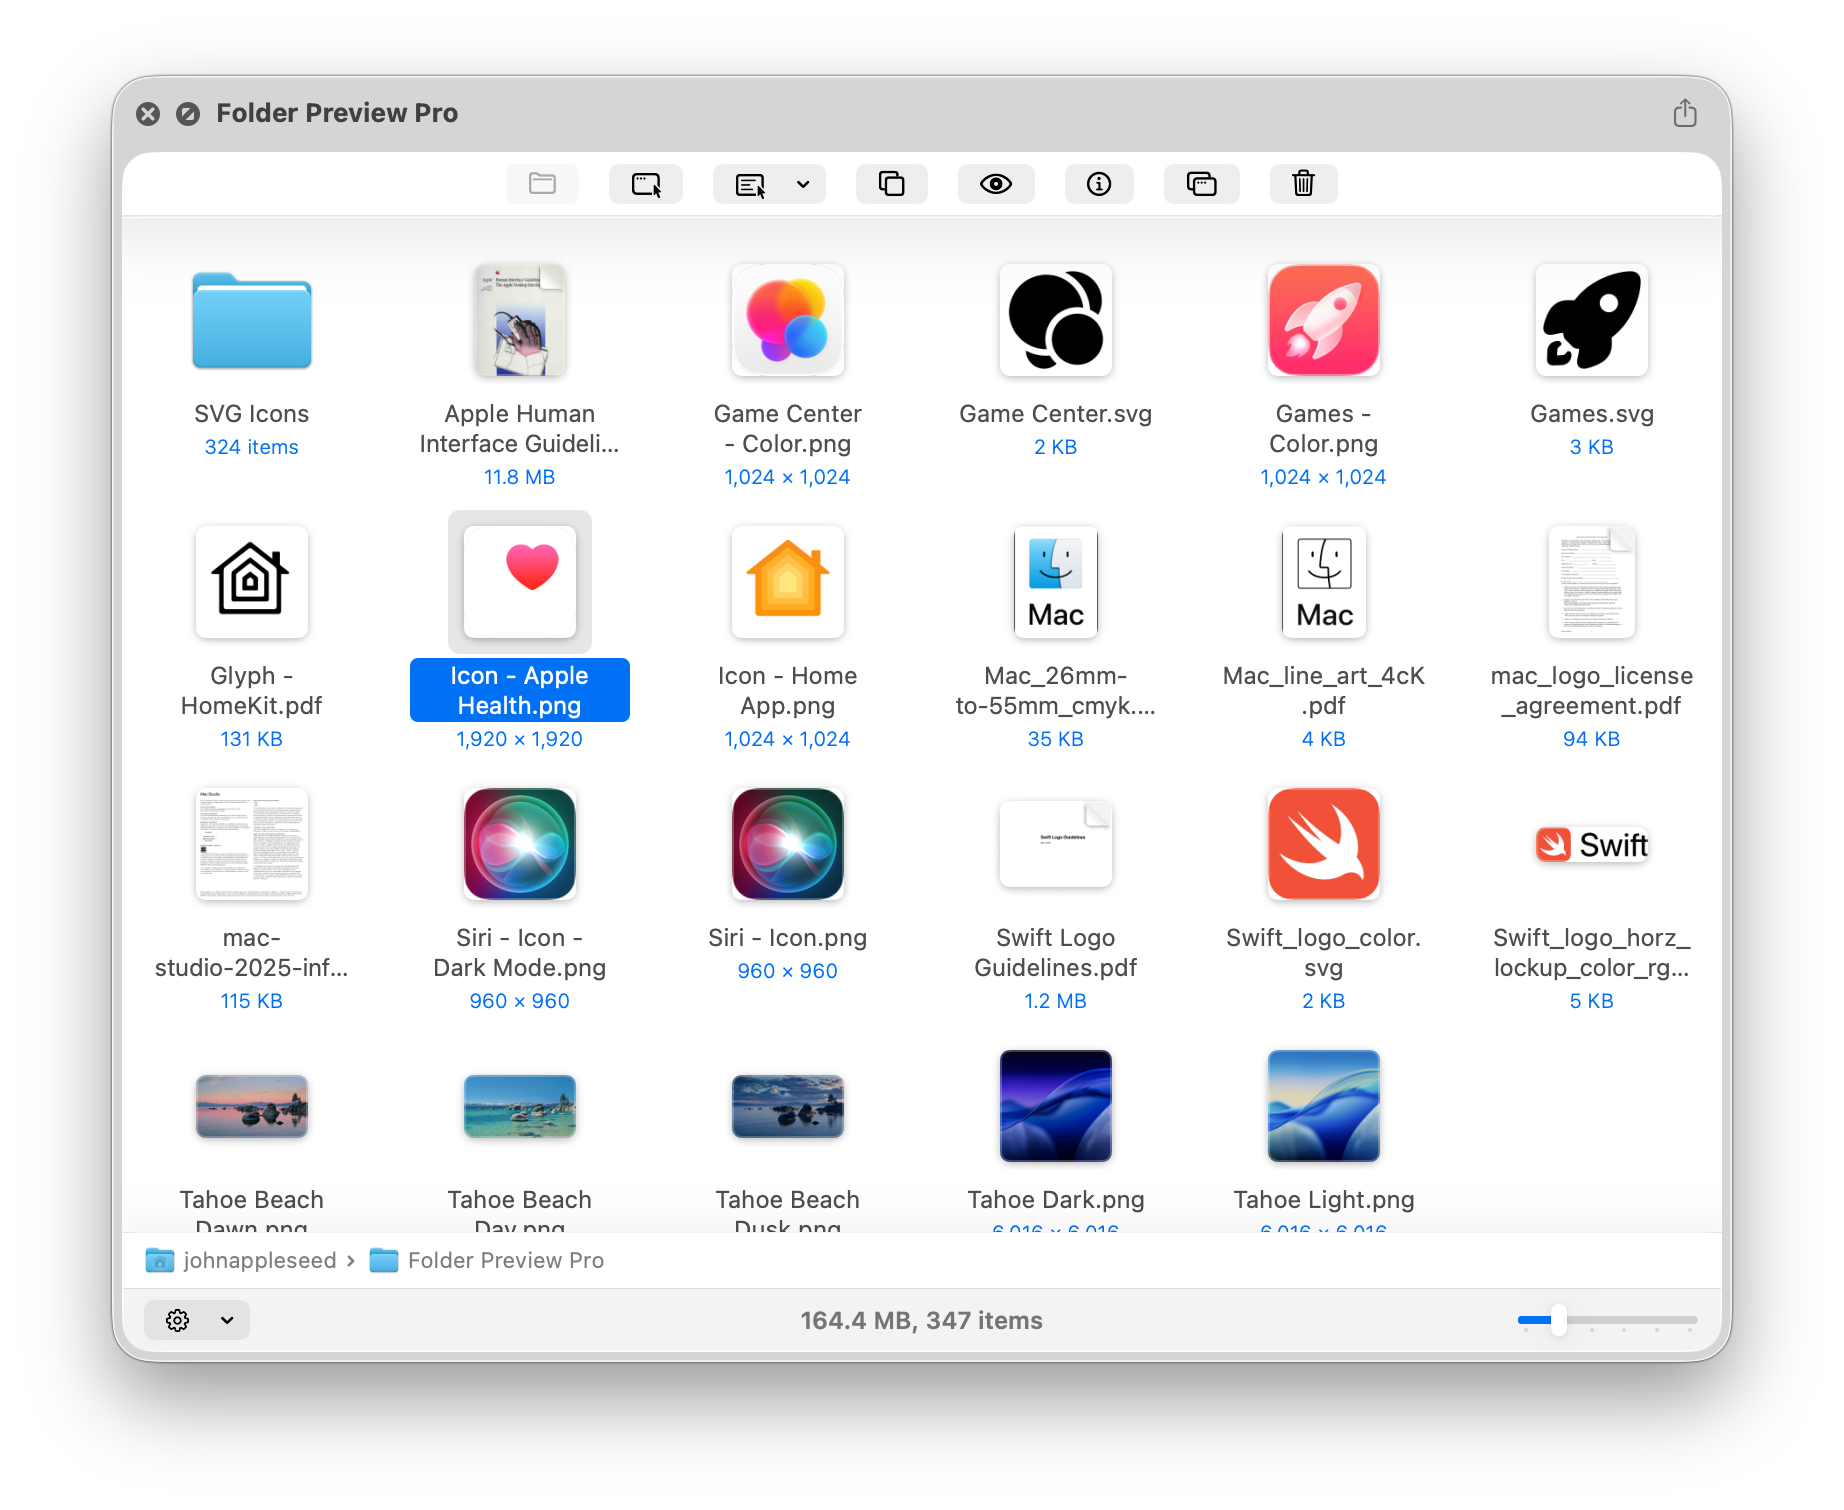
Task: Select Swift_logo_horz_lockup_color thumbnail
Action: coord(1592,845)
